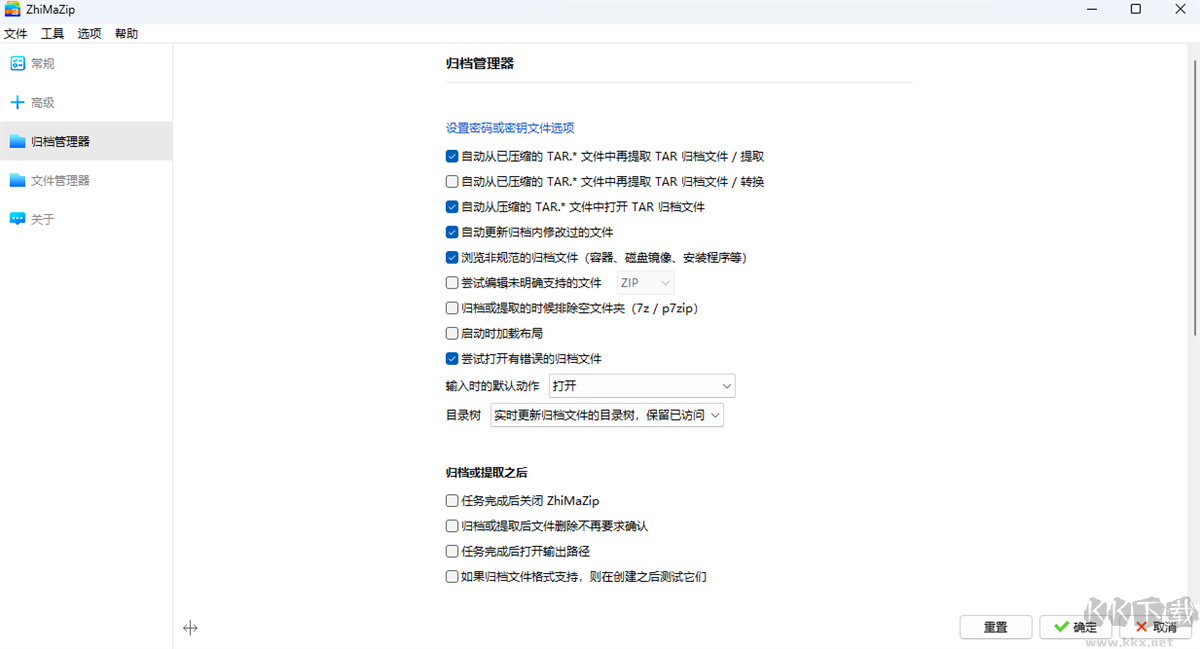Open the 文件管理器 folder icon
The image size is (1200, 649).
point(17,180)
